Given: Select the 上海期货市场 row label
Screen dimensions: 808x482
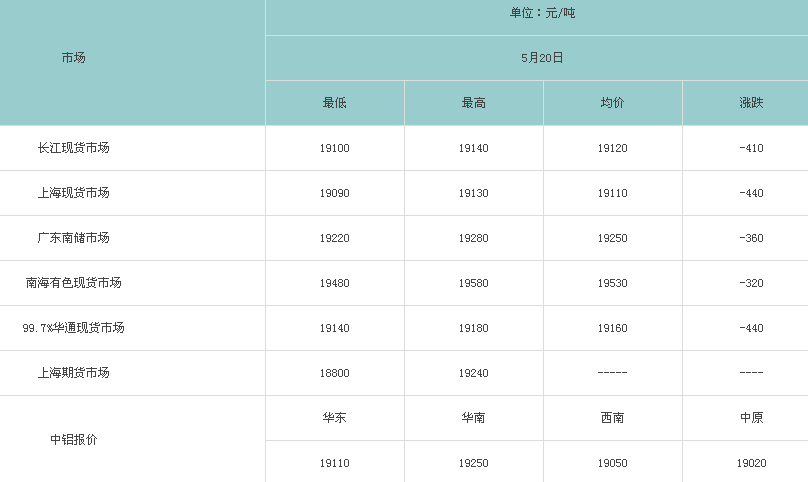Looking at the screenshot, I should pos(74,373).
